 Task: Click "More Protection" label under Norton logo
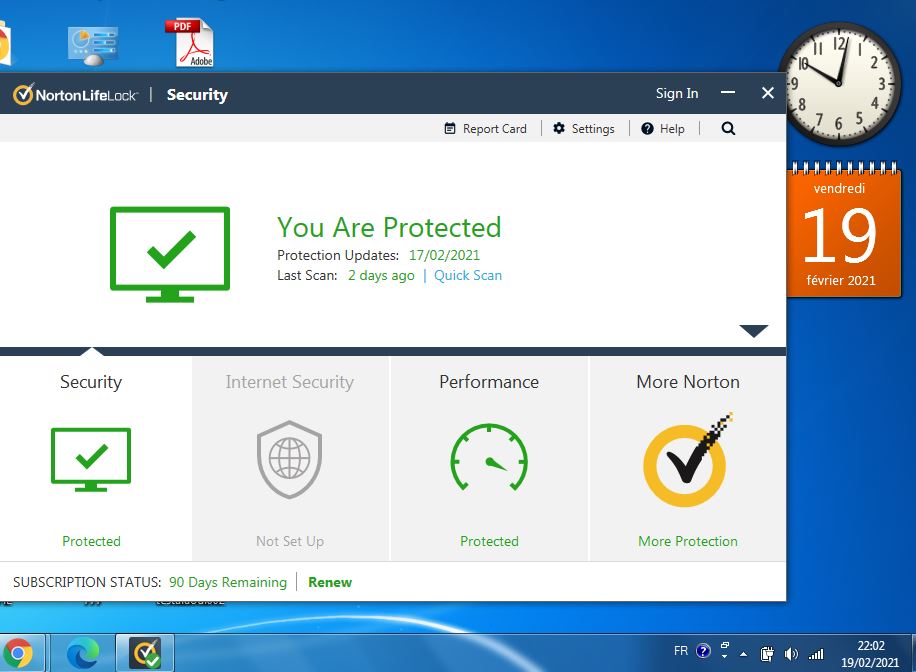[x=688, y=541]
